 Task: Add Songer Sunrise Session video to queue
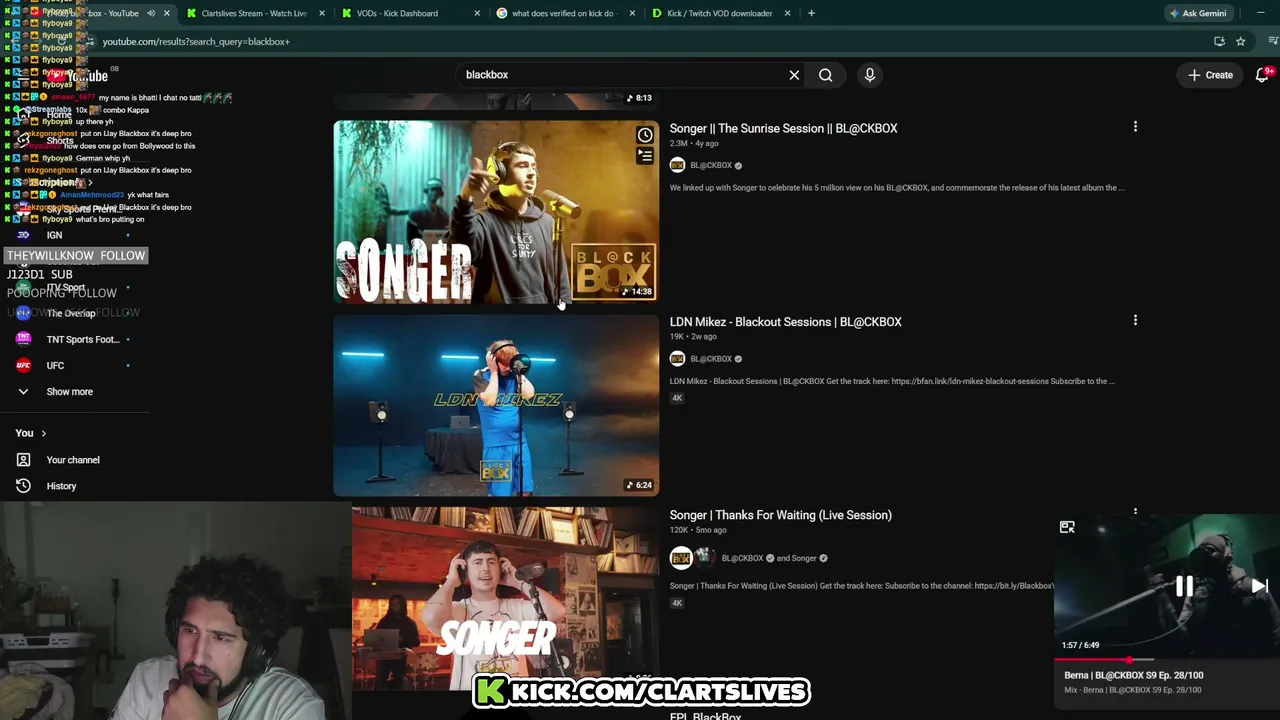645,156
